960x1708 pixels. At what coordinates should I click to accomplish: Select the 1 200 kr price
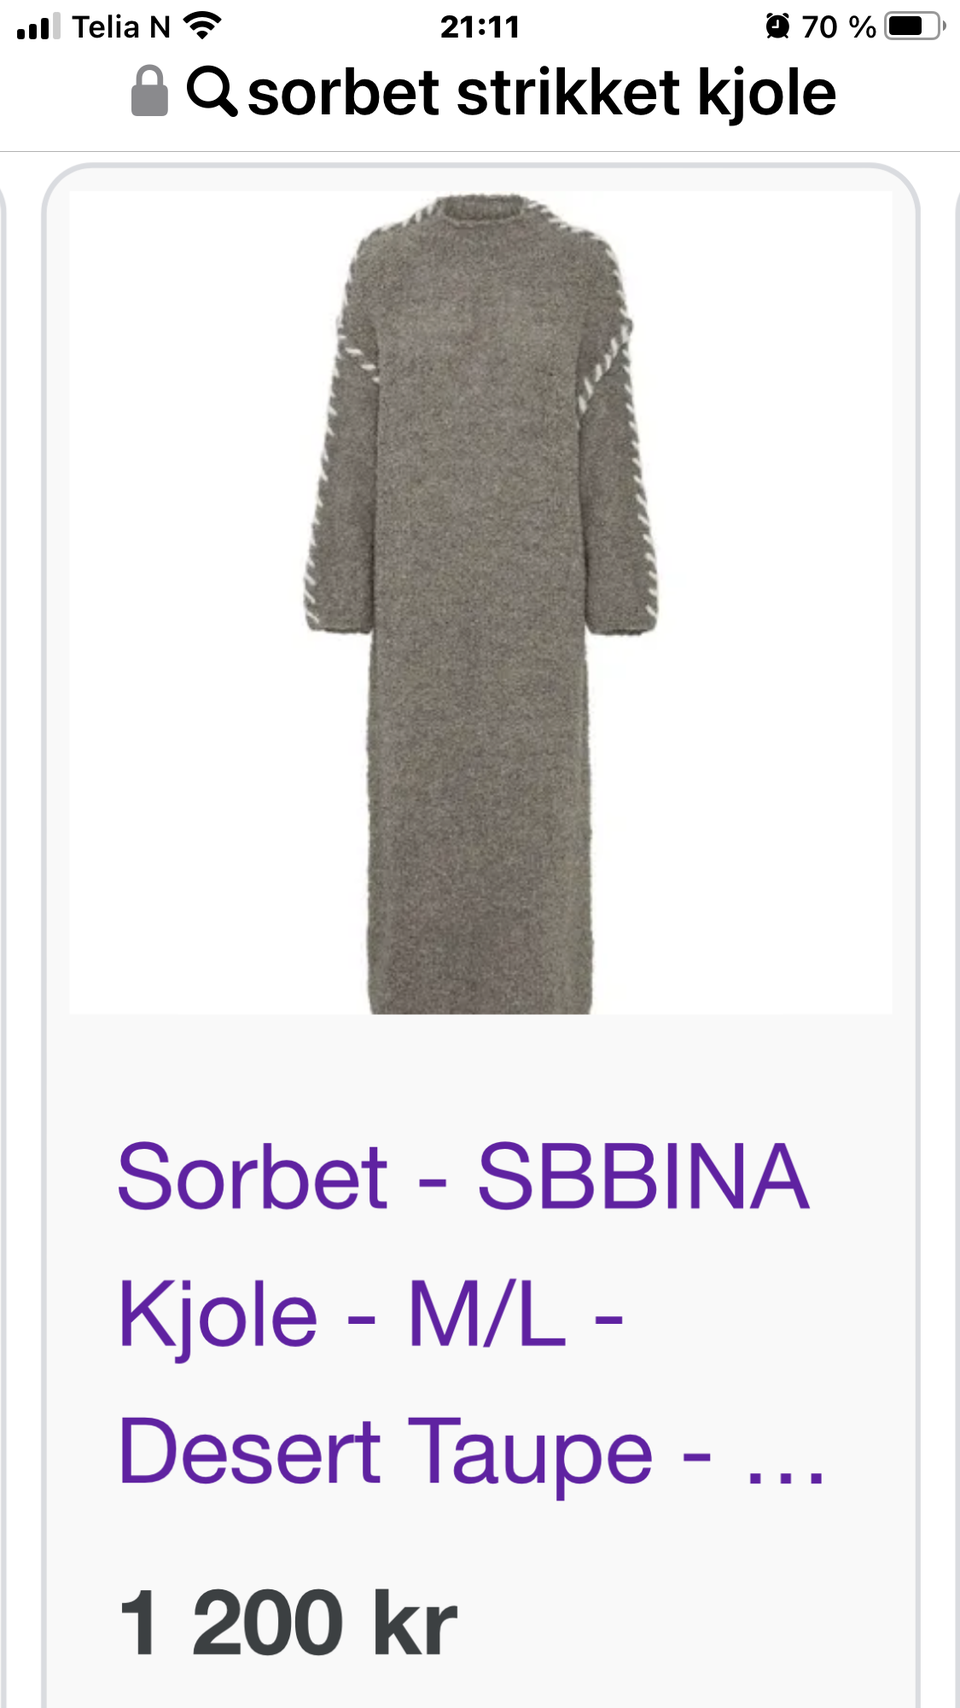pyautogui.click(x=288, y=1623)
